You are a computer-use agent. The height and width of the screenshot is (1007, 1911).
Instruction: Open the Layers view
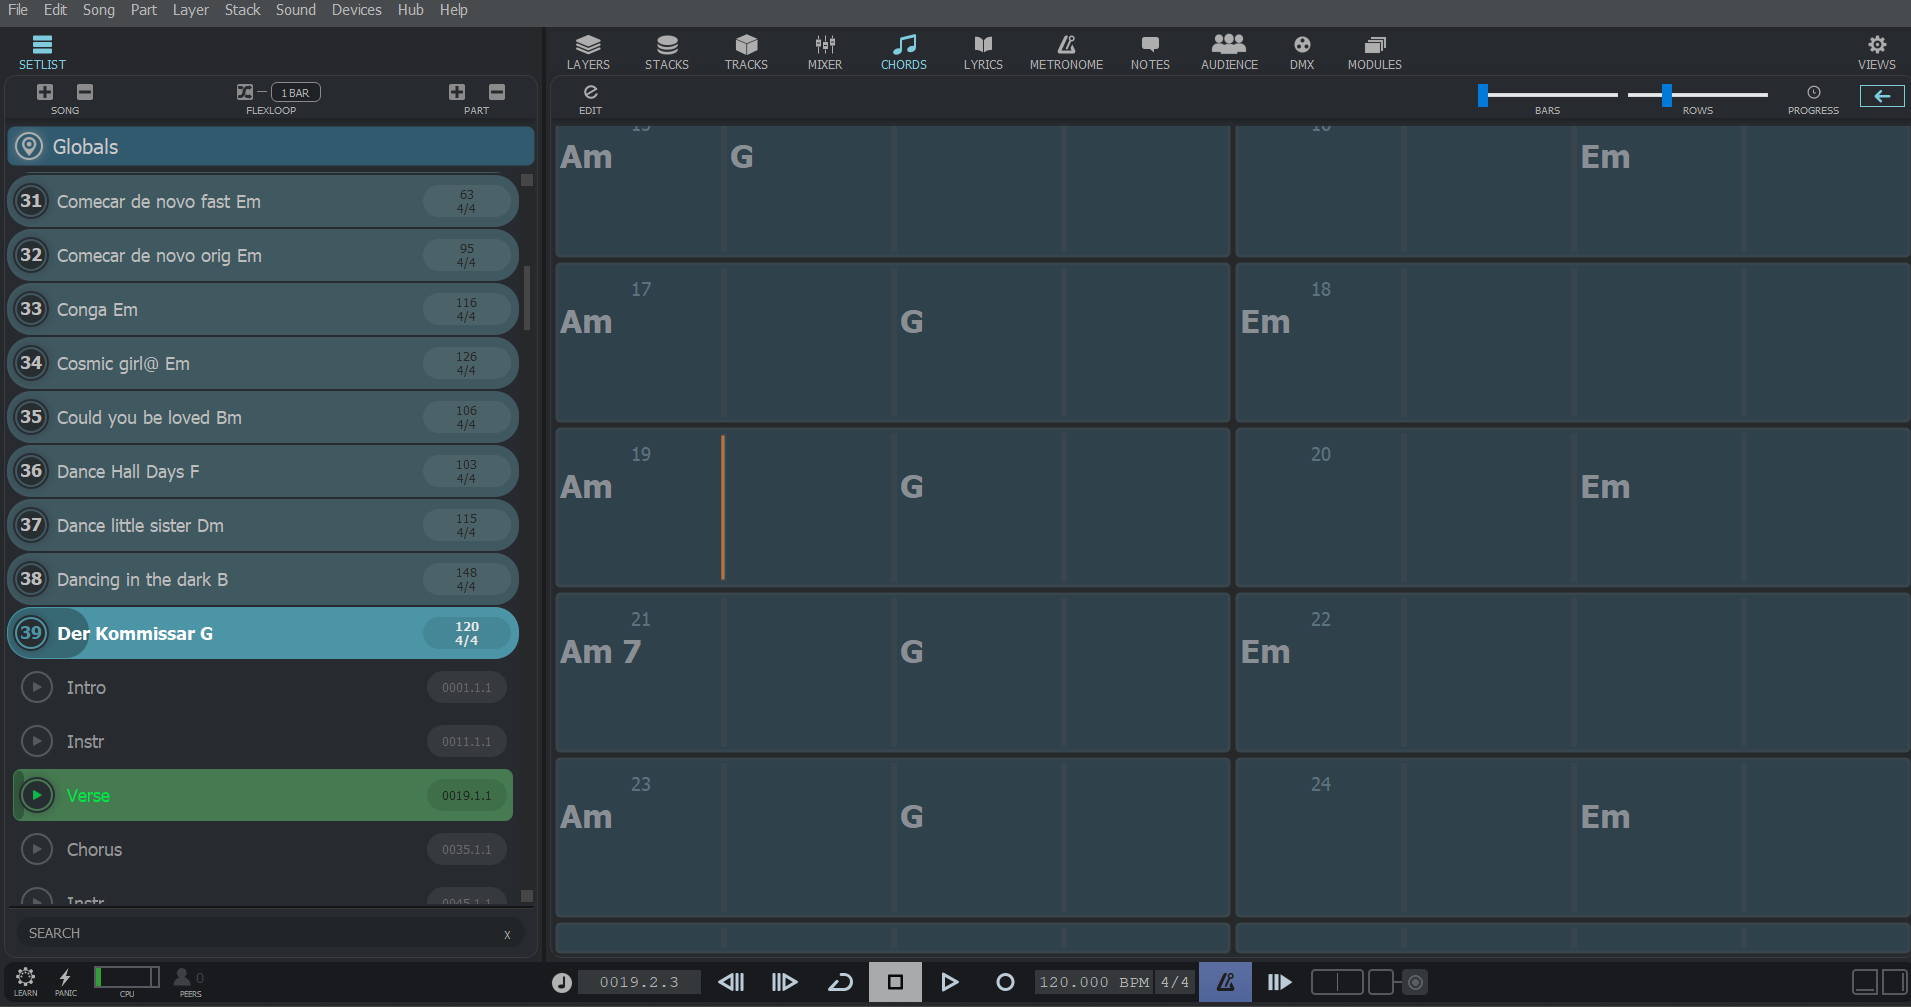(x=588, y=52)
